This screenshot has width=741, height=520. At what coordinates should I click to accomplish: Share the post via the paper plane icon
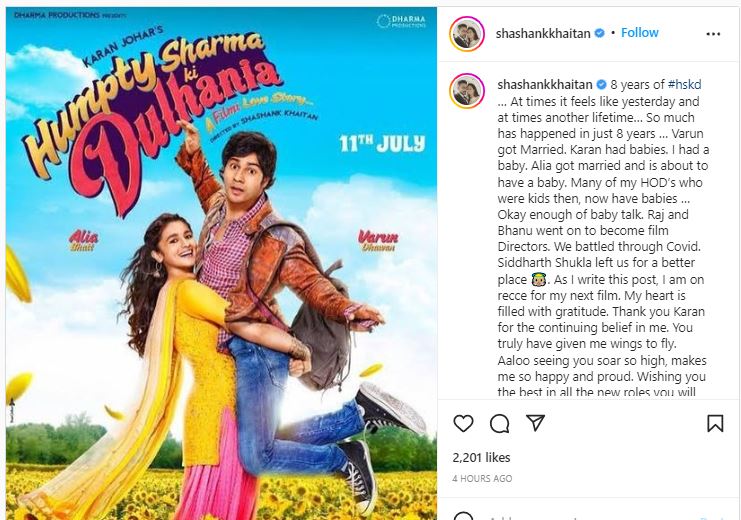tap(535, 423)
